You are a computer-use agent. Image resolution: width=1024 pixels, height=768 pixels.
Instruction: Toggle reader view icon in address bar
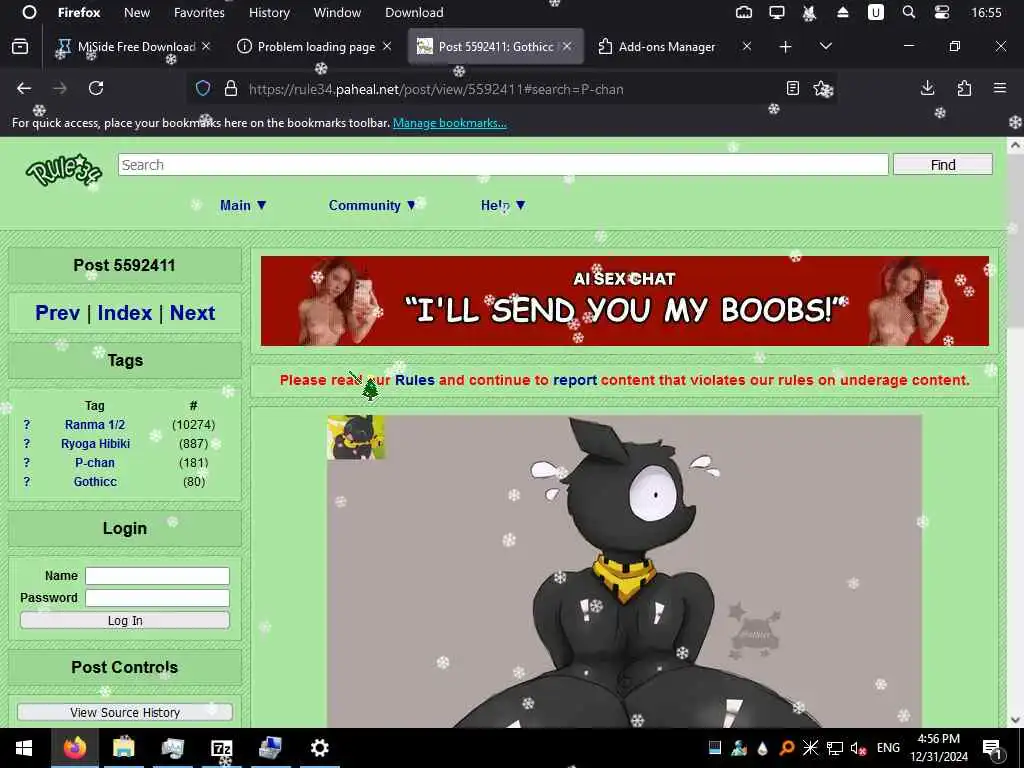(793, 88)
